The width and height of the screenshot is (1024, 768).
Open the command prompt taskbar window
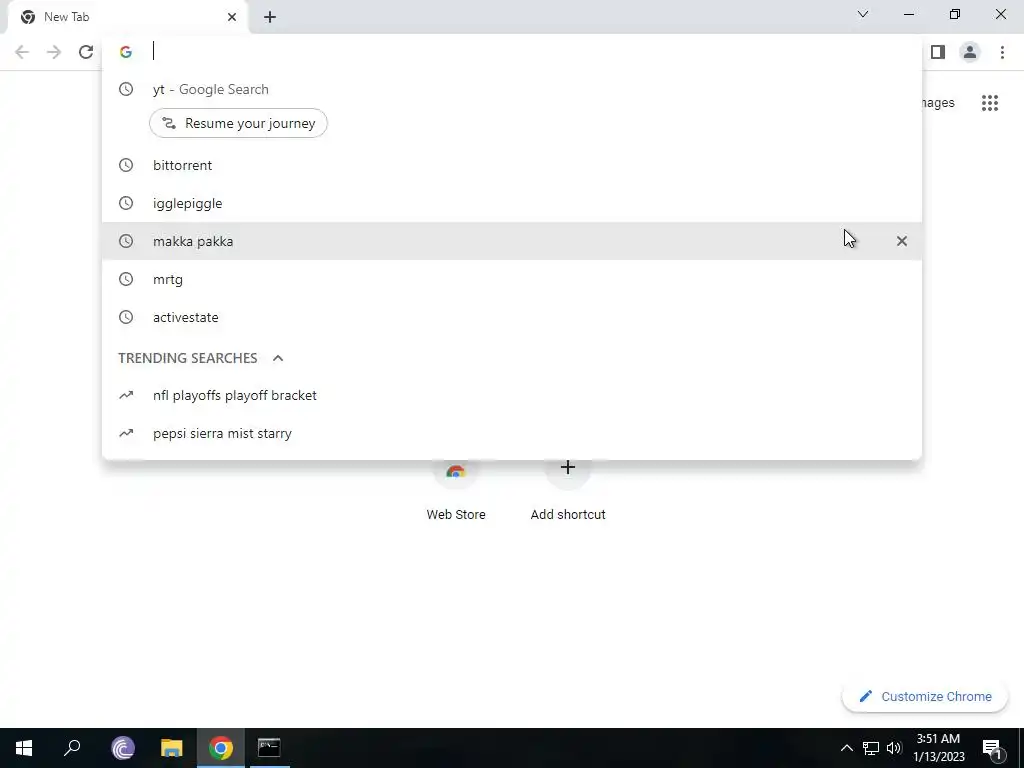(x=269, y=748)
